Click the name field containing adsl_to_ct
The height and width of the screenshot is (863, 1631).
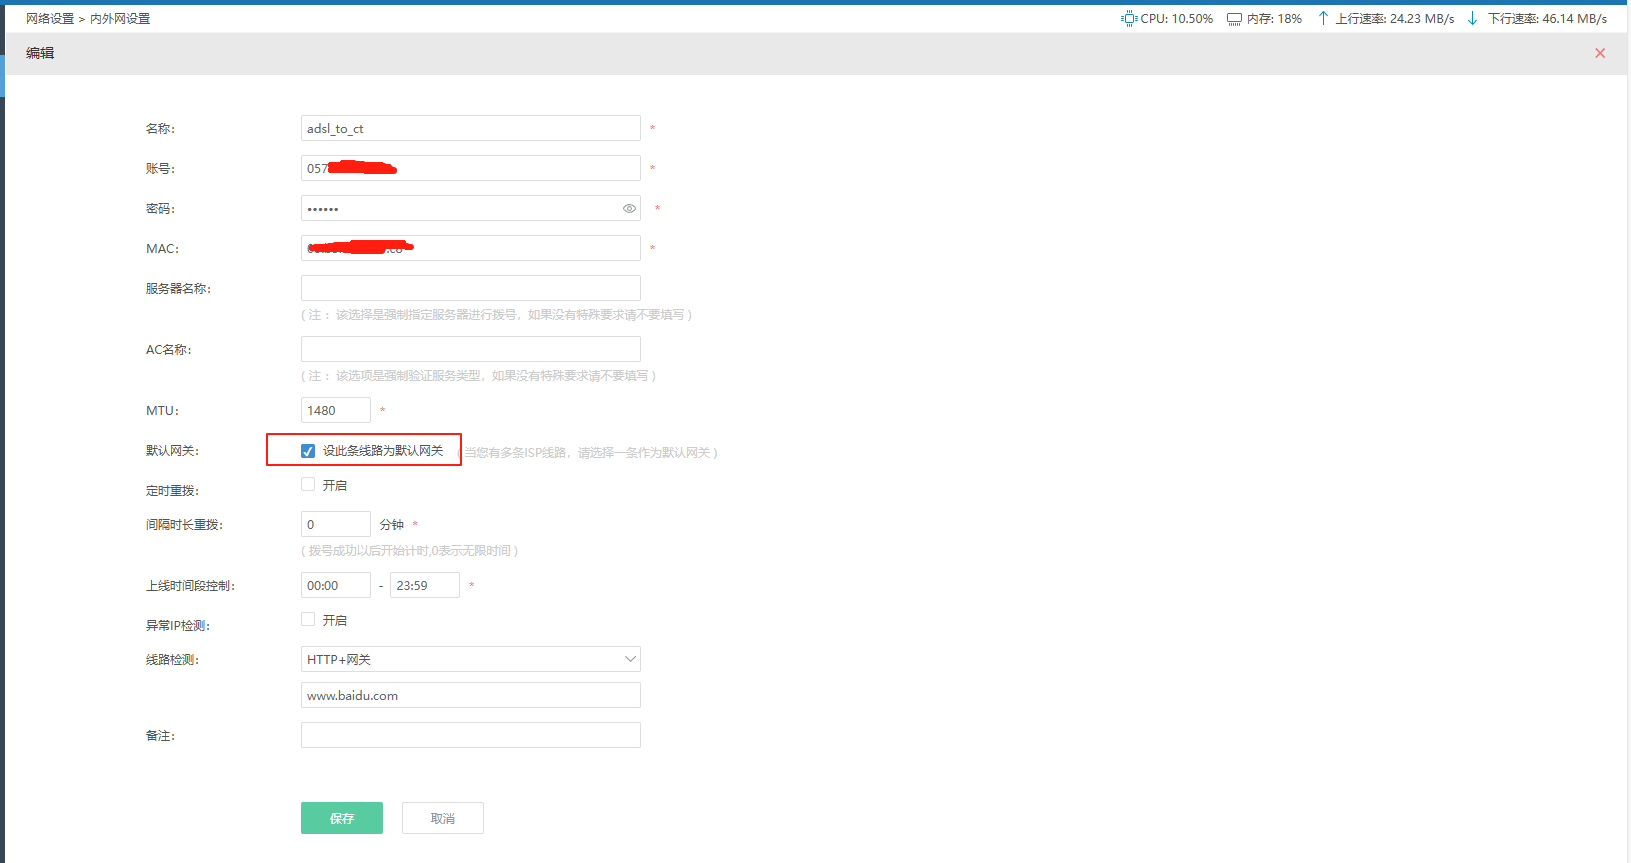click(470, 128)
